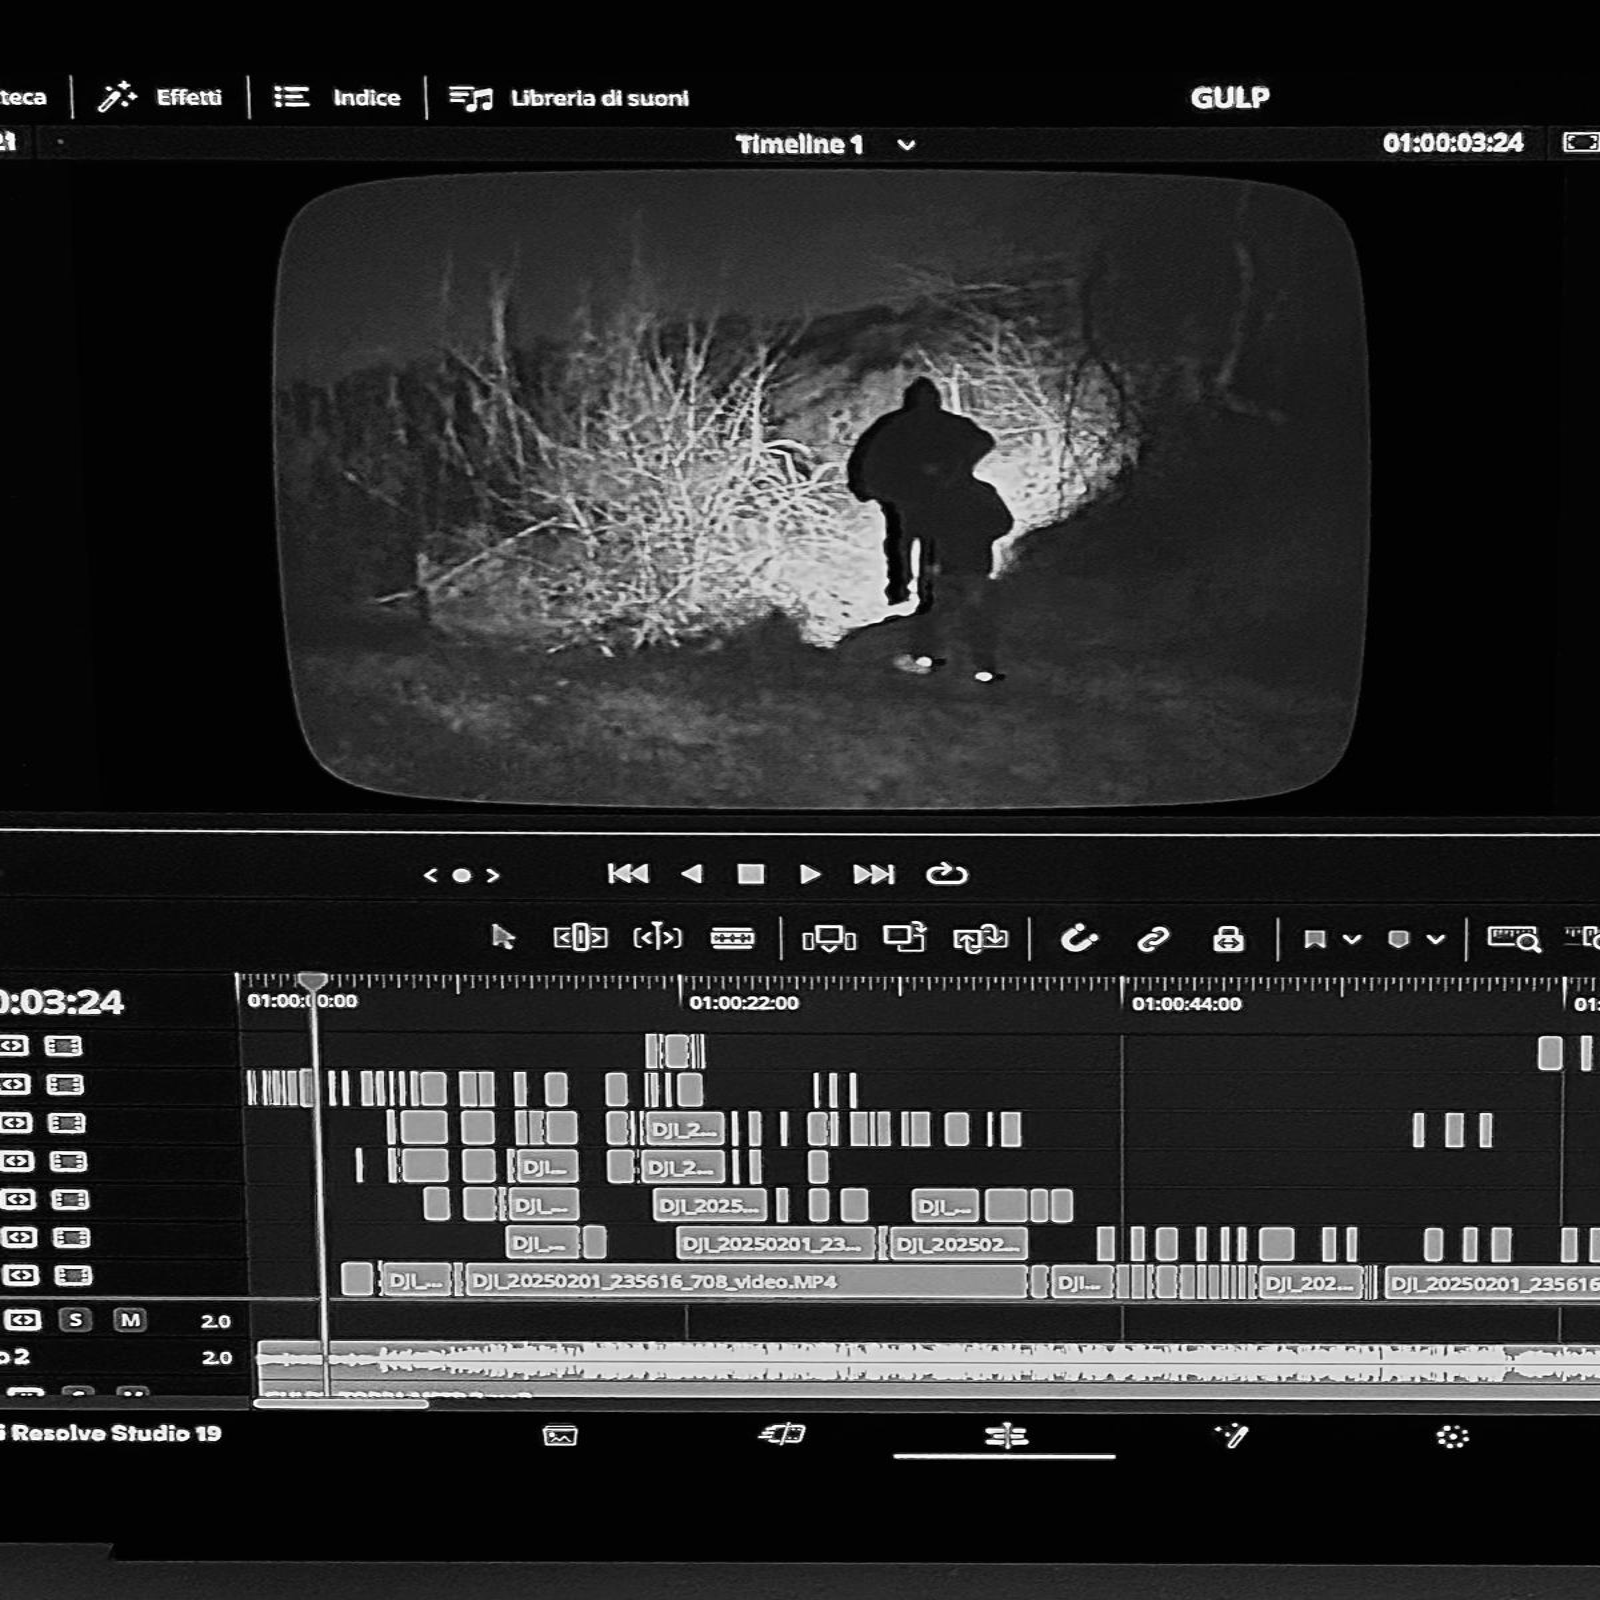Viewport: 1600px width, 1600px height.
Task: Click the Indice button
Action: click(x=338, y=97)
